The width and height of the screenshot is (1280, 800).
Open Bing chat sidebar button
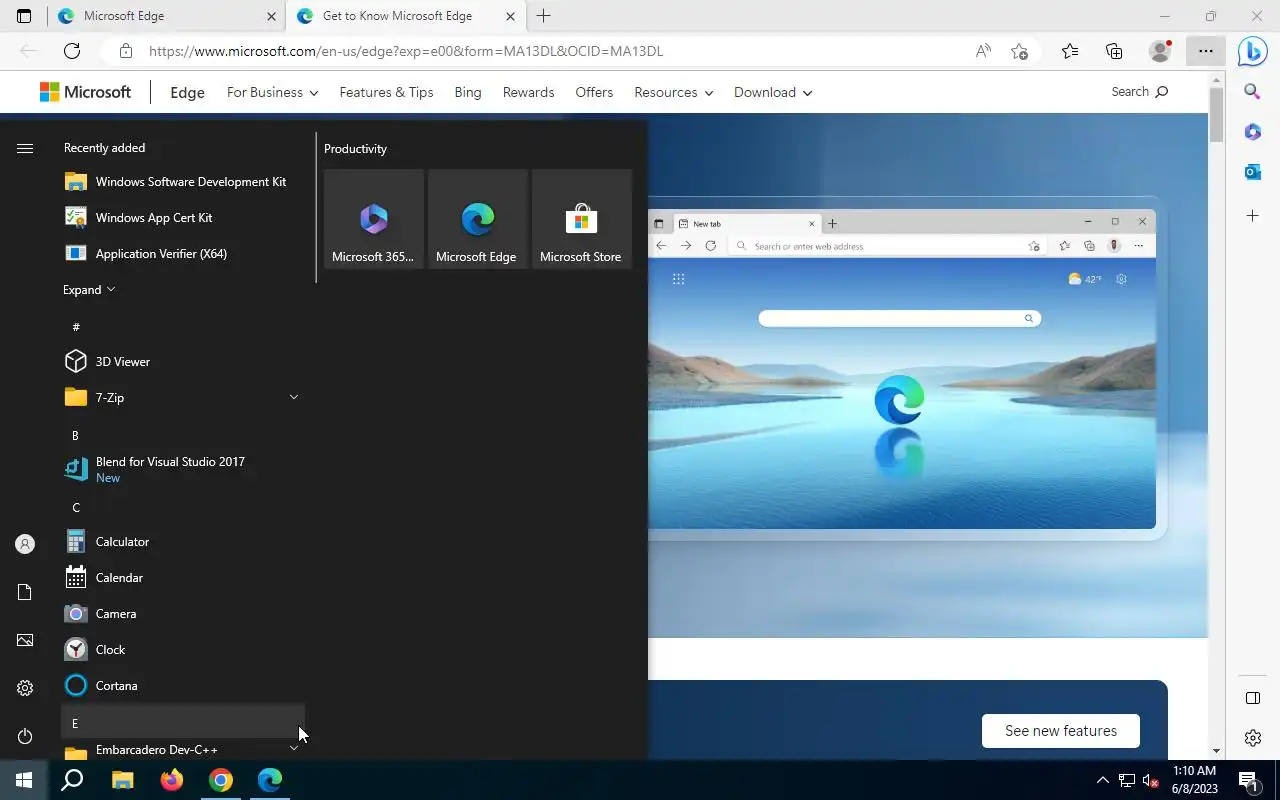(1252, 51)
